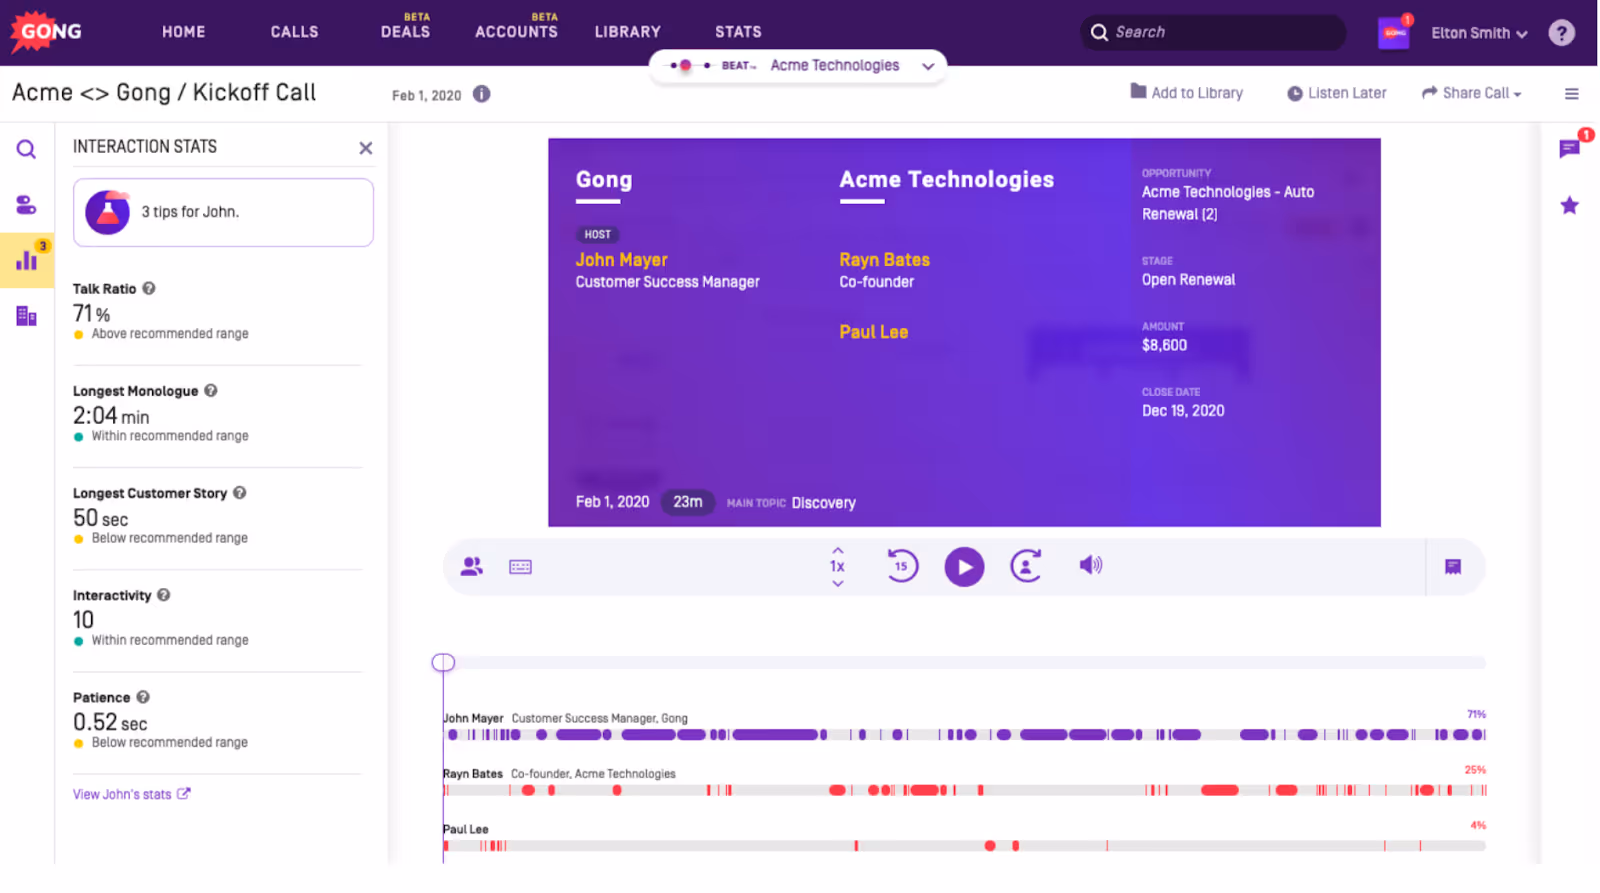Click the Gong logo
This screenshot has width=1600, height=893.
click(46, 32)
